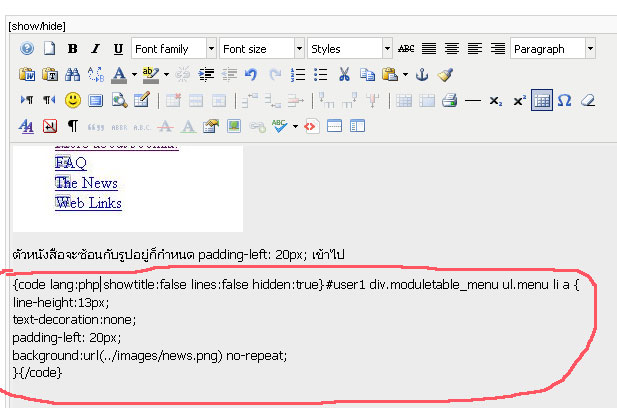This screenshot has width=617, height=408.
Task: Open the Font family dropdown
Action: tap(174, 48)
